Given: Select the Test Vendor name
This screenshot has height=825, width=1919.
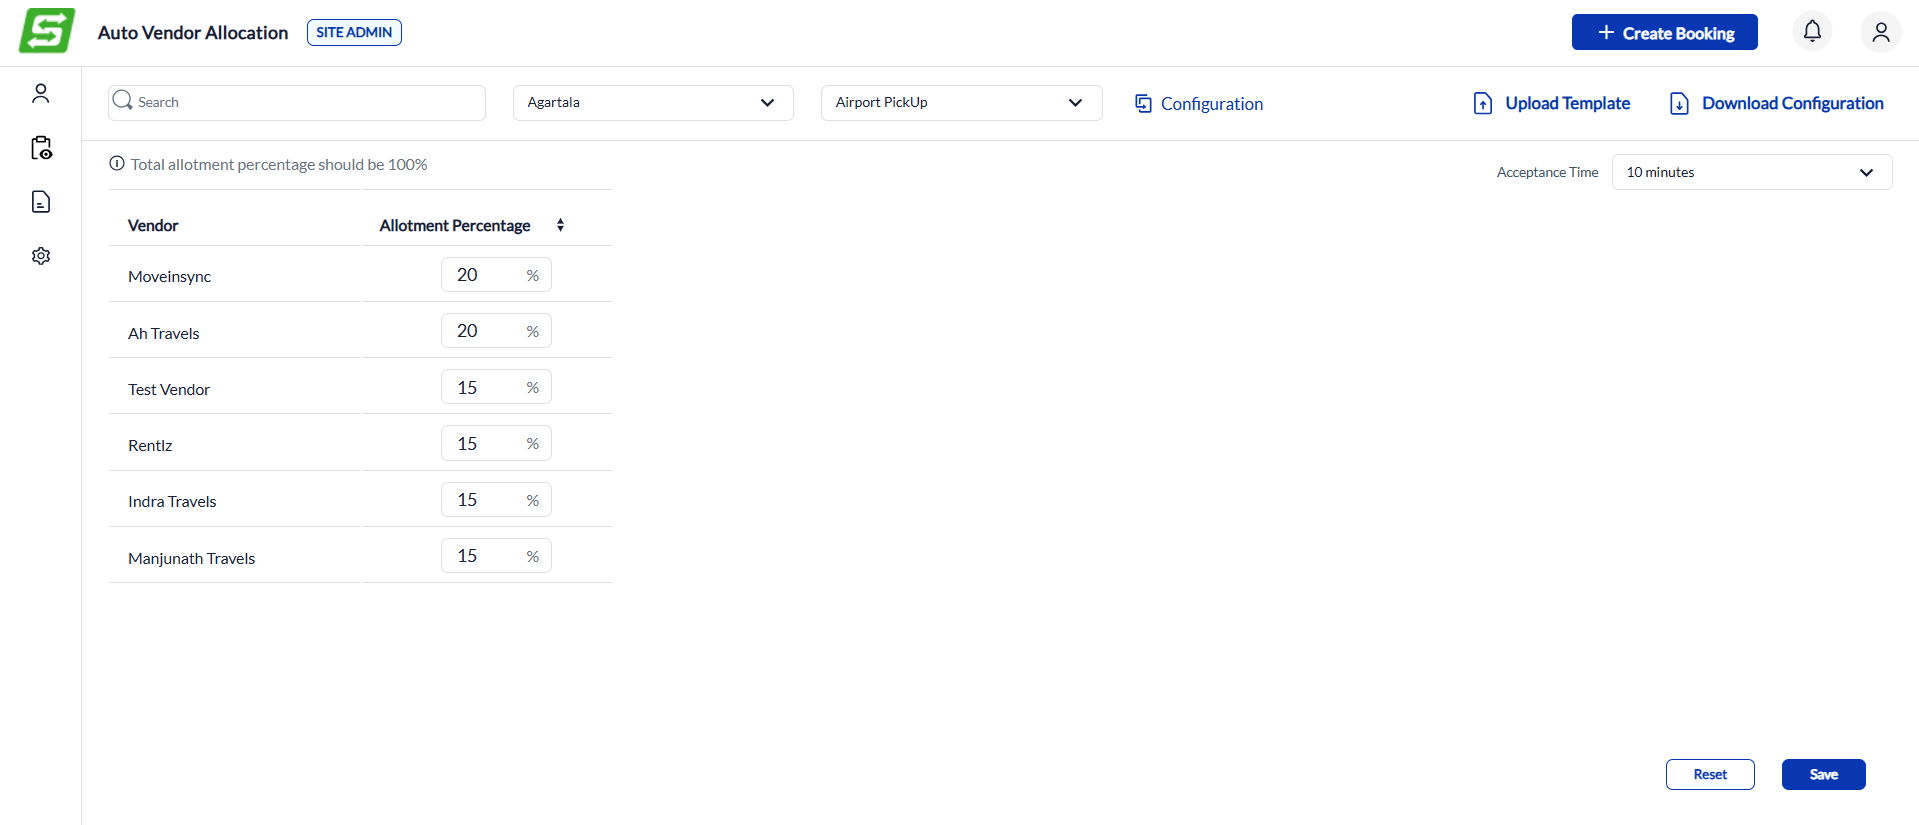Looking at the screenshot, I should coord(169,389).
